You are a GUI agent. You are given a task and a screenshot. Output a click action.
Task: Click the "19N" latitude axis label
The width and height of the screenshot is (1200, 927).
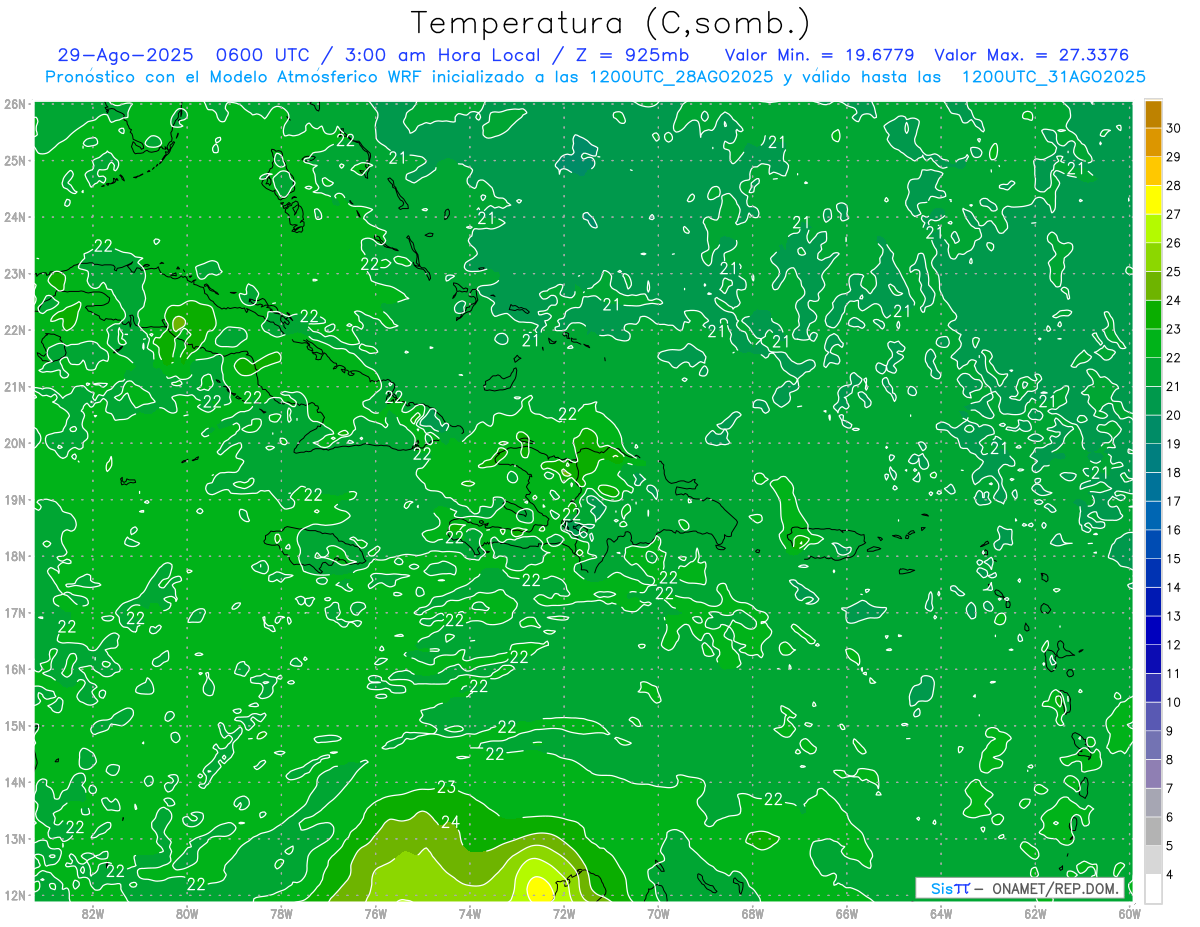pos(15,500)
